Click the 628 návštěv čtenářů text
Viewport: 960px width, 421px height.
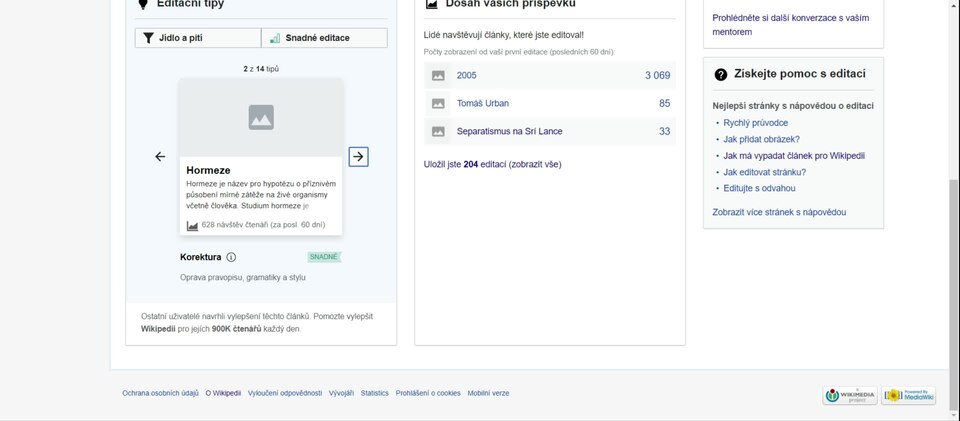[x=263, y=225]
